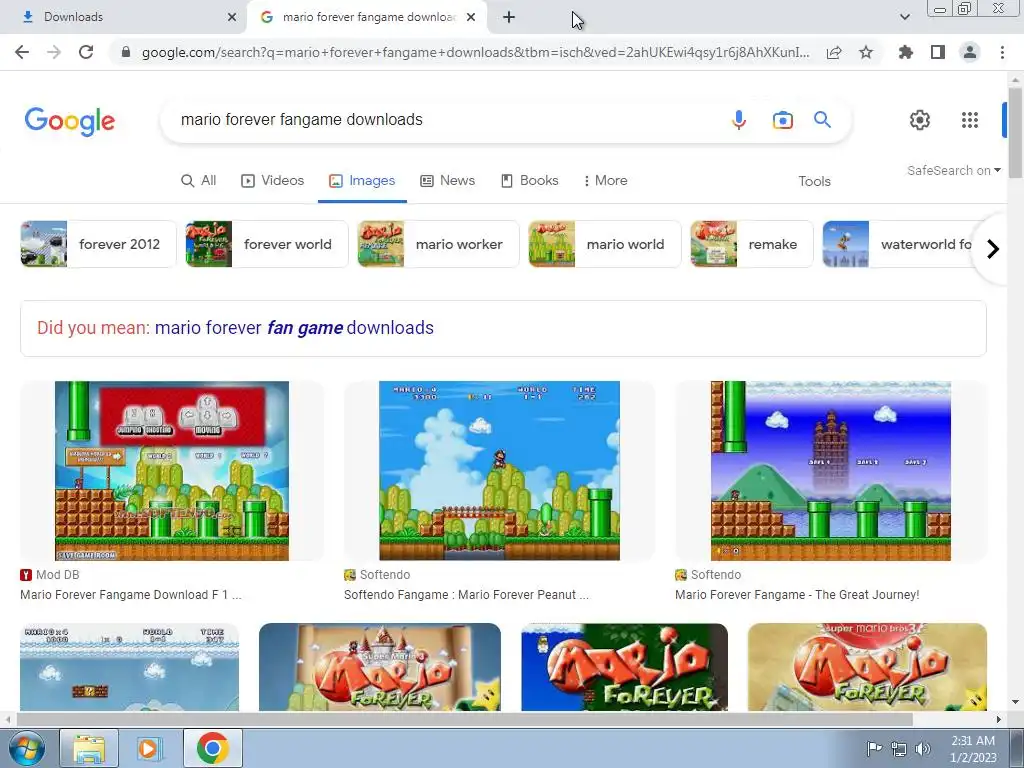The width and height of the screenshot is (1024, 768).
Task: Open the Google apps grid
Action: (970, 120)
